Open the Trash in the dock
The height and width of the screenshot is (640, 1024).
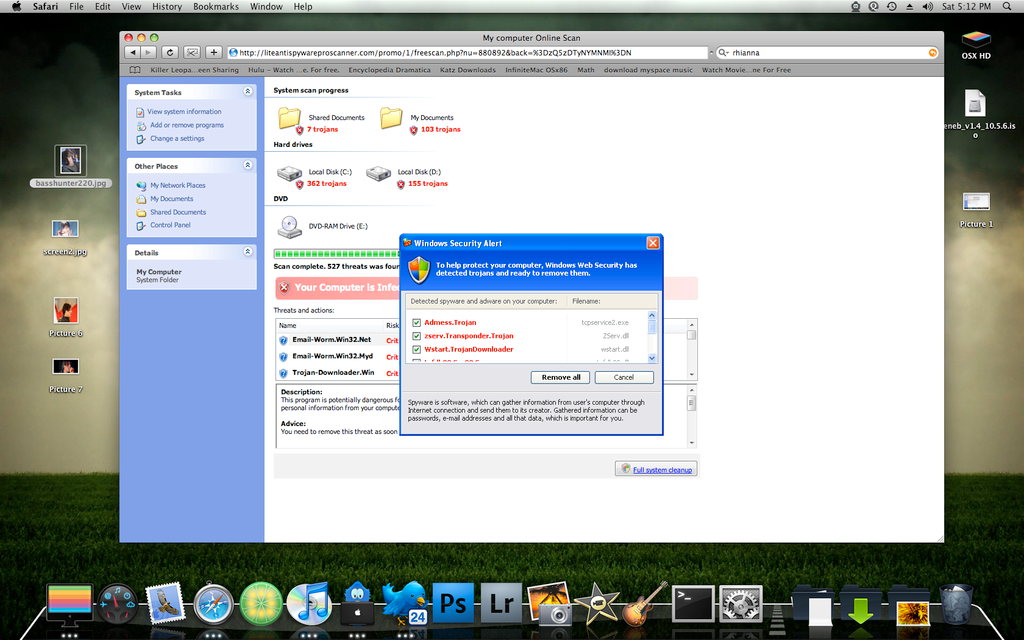pos(956,605)
